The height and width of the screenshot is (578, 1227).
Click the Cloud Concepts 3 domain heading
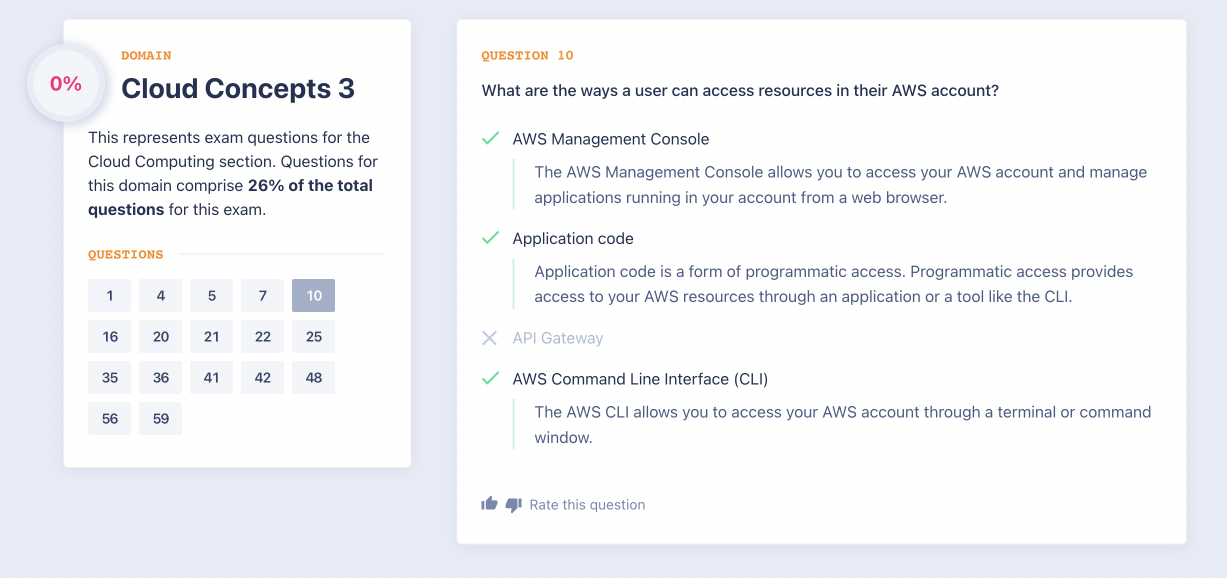point(238,88)
